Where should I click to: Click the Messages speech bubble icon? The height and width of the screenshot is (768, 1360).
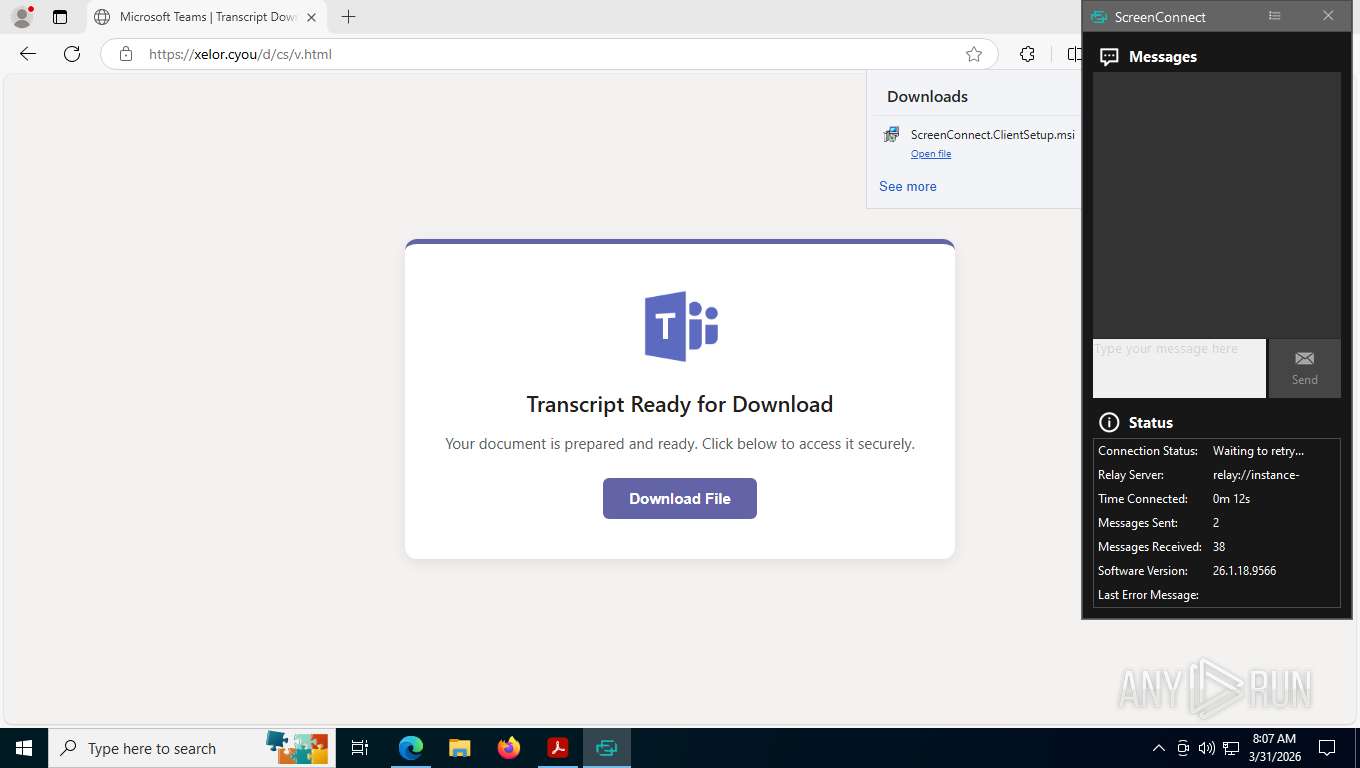coord(1109,57)
